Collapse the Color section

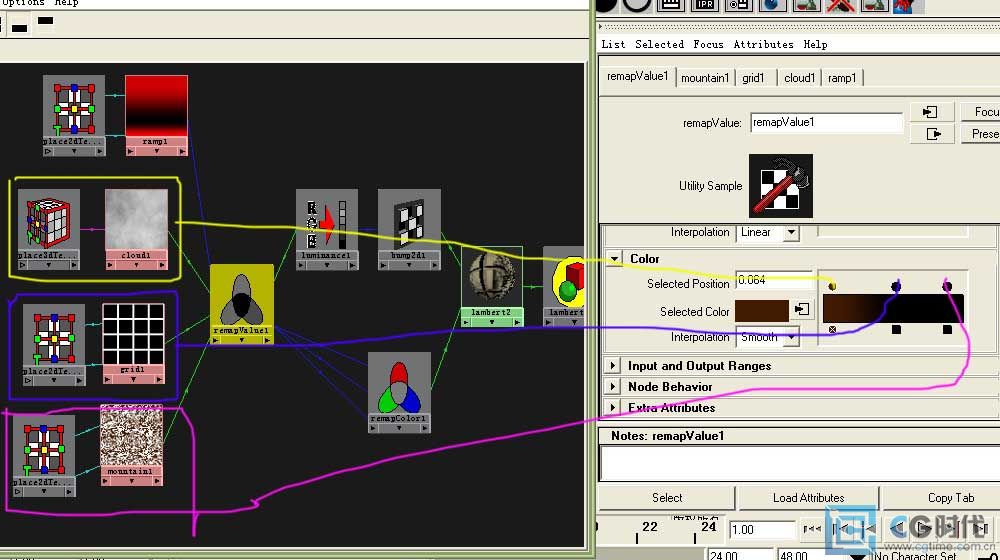[x=614, y=259]
